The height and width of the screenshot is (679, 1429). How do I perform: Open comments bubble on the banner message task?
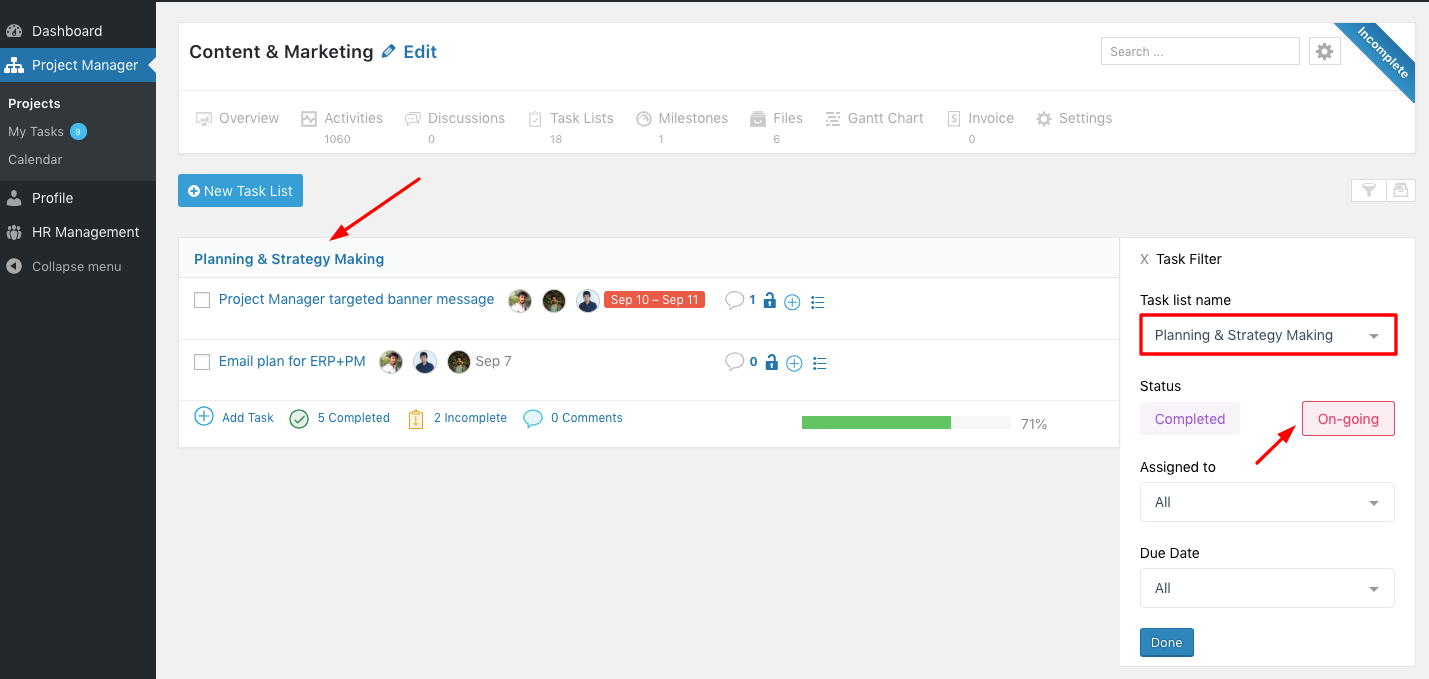click(737, 301)
